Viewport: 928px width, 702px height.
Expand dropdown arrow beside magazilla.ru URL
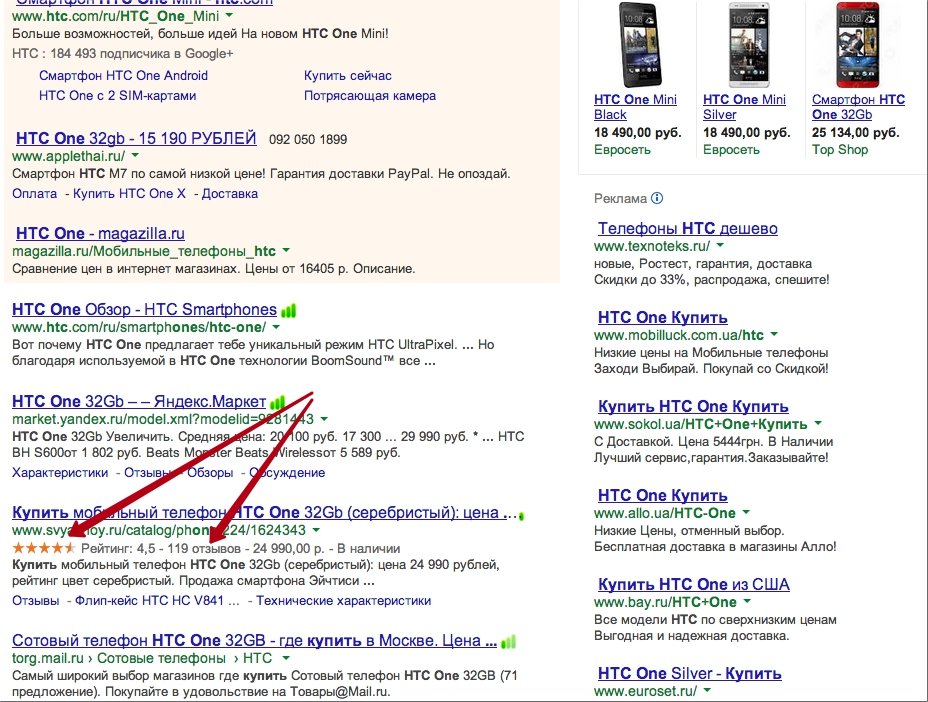point(286,251)
